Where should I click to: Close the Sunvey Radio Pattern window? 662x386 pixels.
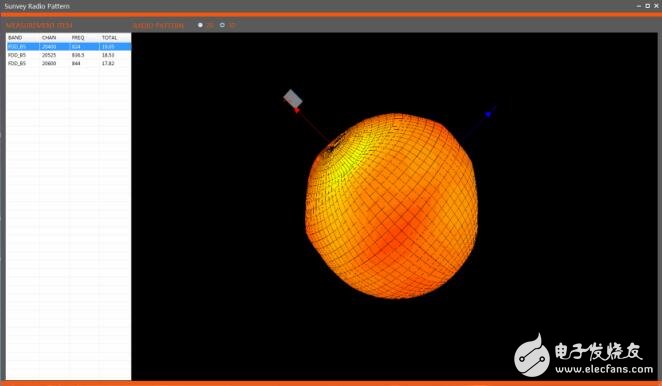[656, 6]
